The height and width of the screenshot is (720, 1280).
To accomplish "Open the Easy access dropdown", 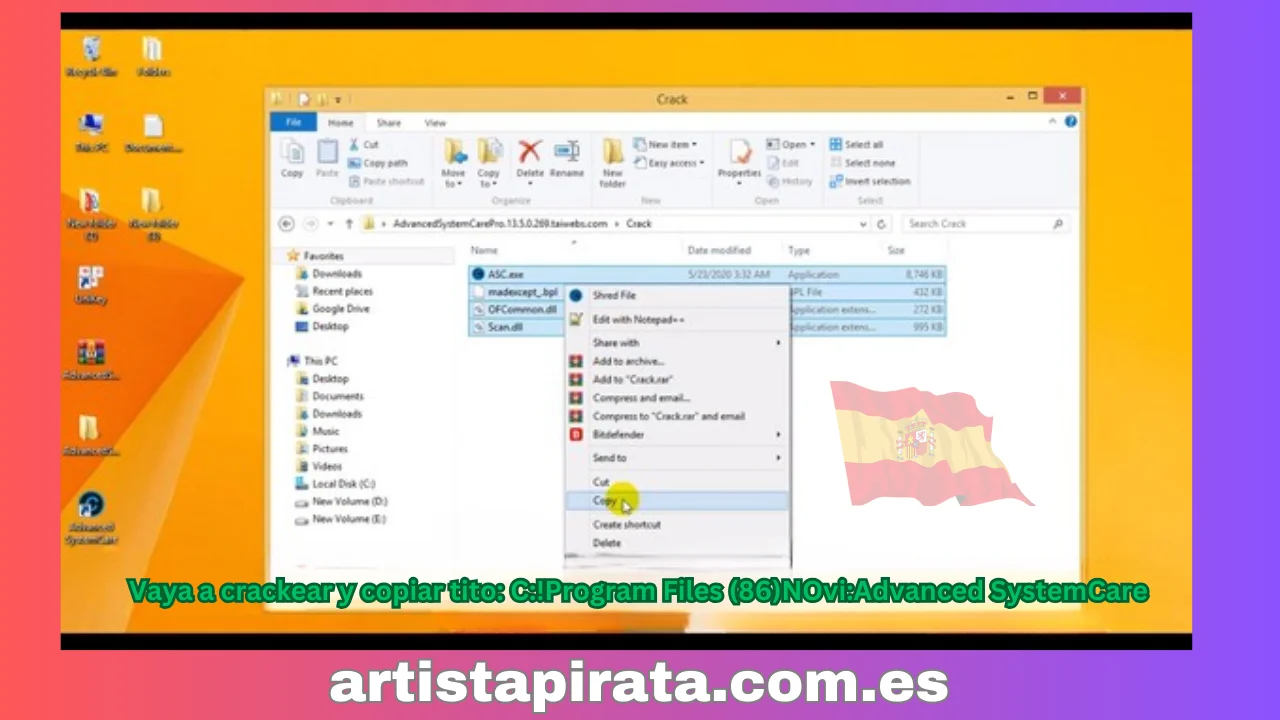I will [669, 163].
